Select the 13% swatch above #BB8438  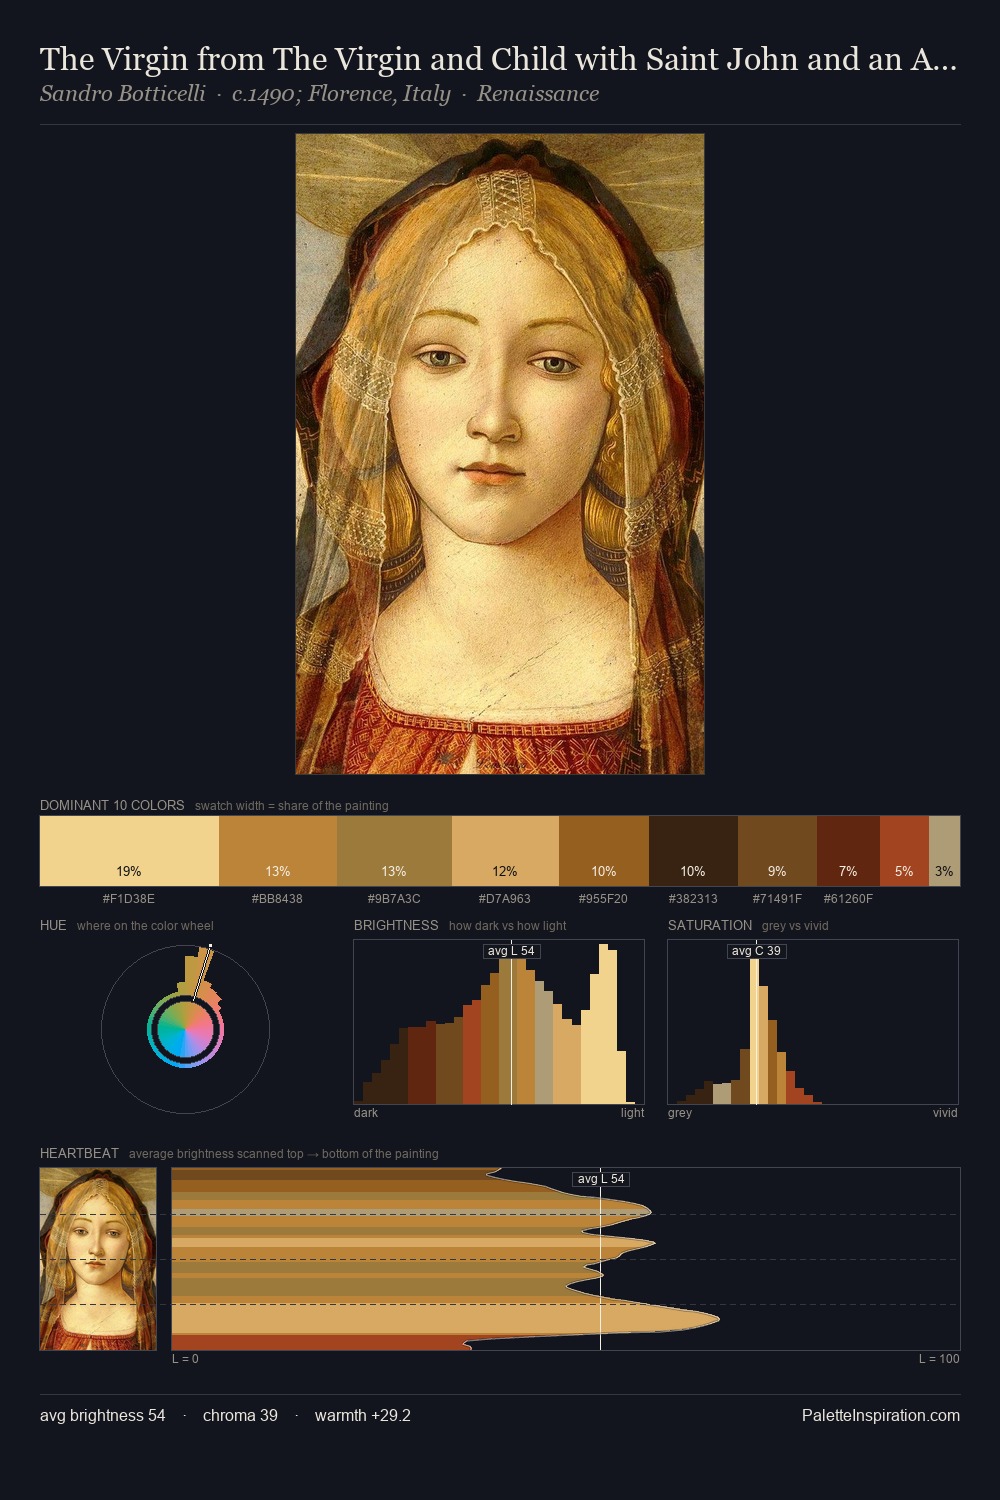278,851
